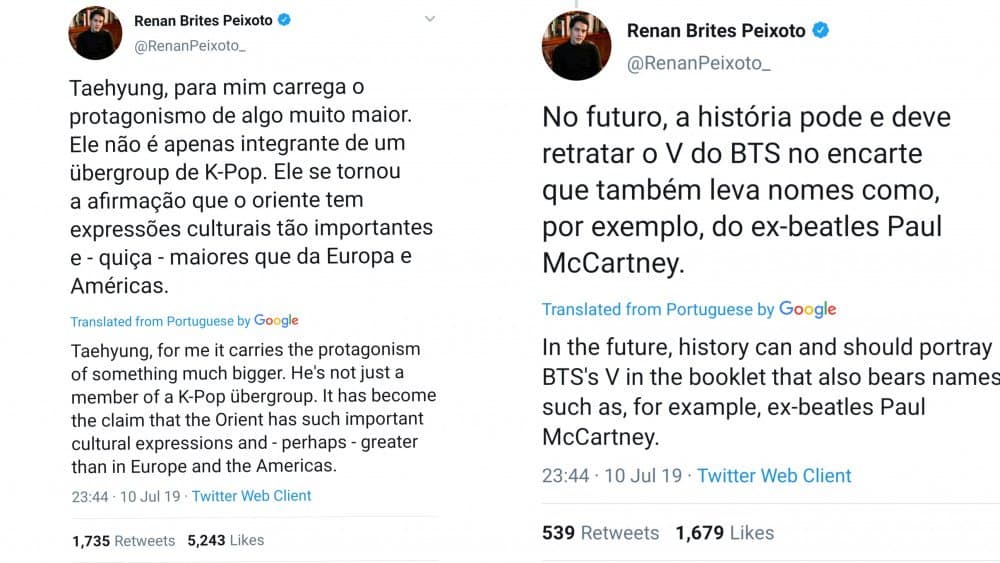
Task: View the 1,735 Retweets list
Action: 123,540
